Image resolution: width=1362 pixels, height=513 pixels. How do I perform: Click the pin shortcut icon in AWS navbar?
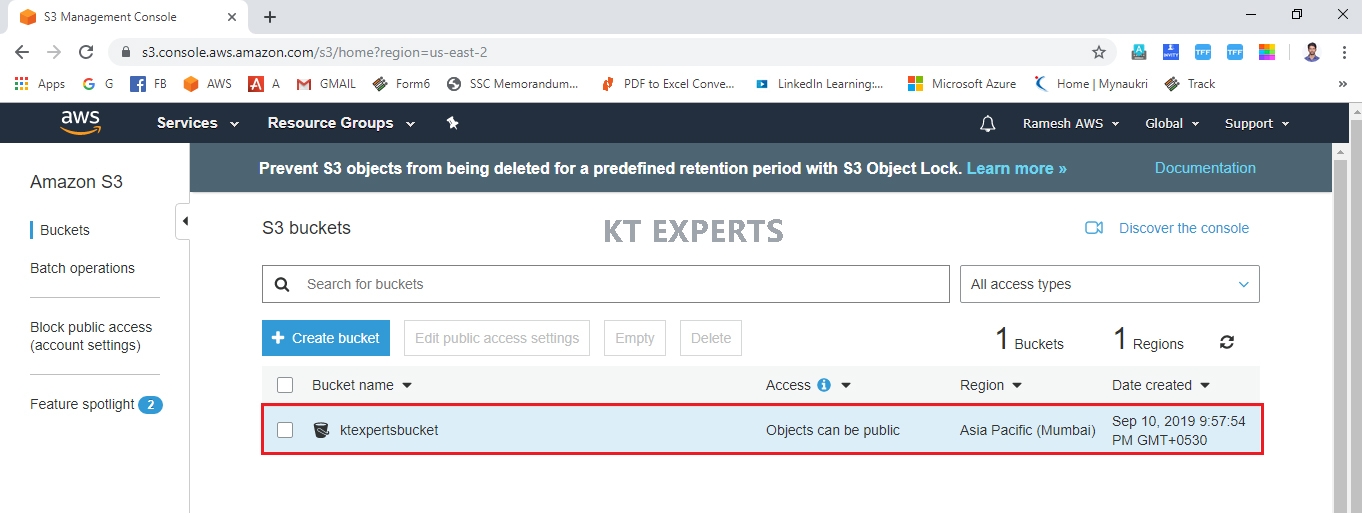click(x=452, y=123)
